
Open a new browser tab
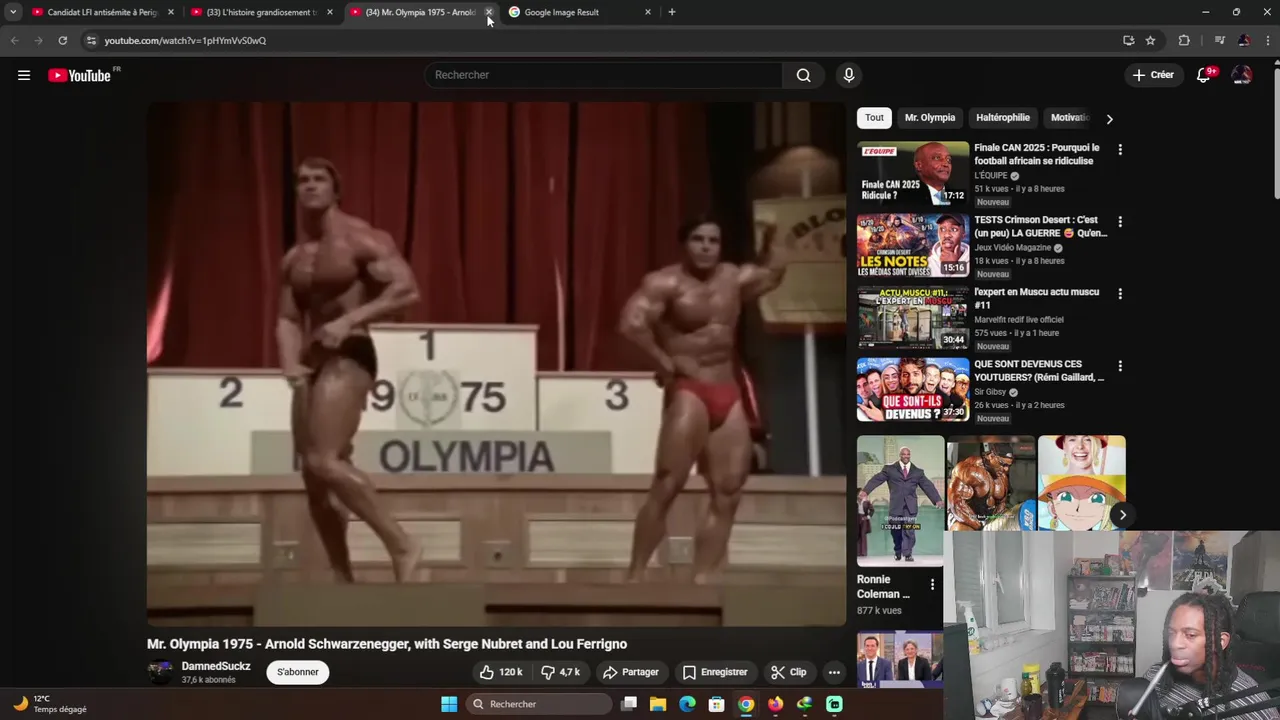pyautogui.click(x=671, y=12)
